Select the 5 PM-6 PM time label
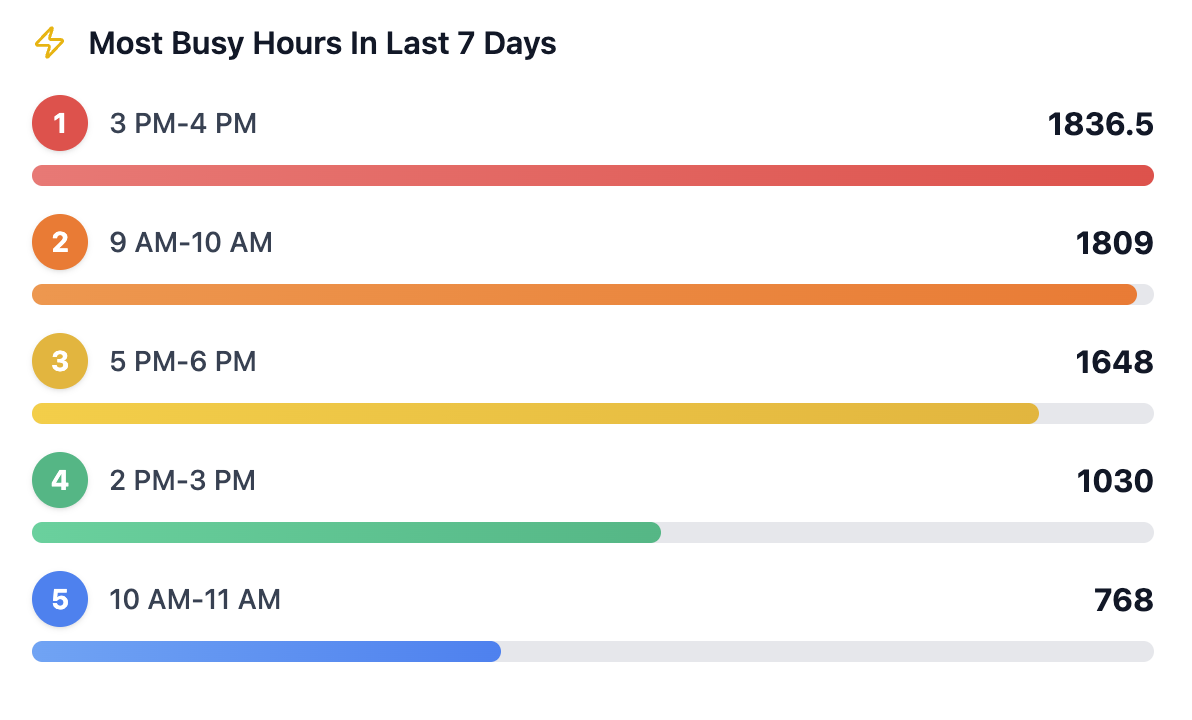This screenshot has width=1192, height=720. (183, 362)
